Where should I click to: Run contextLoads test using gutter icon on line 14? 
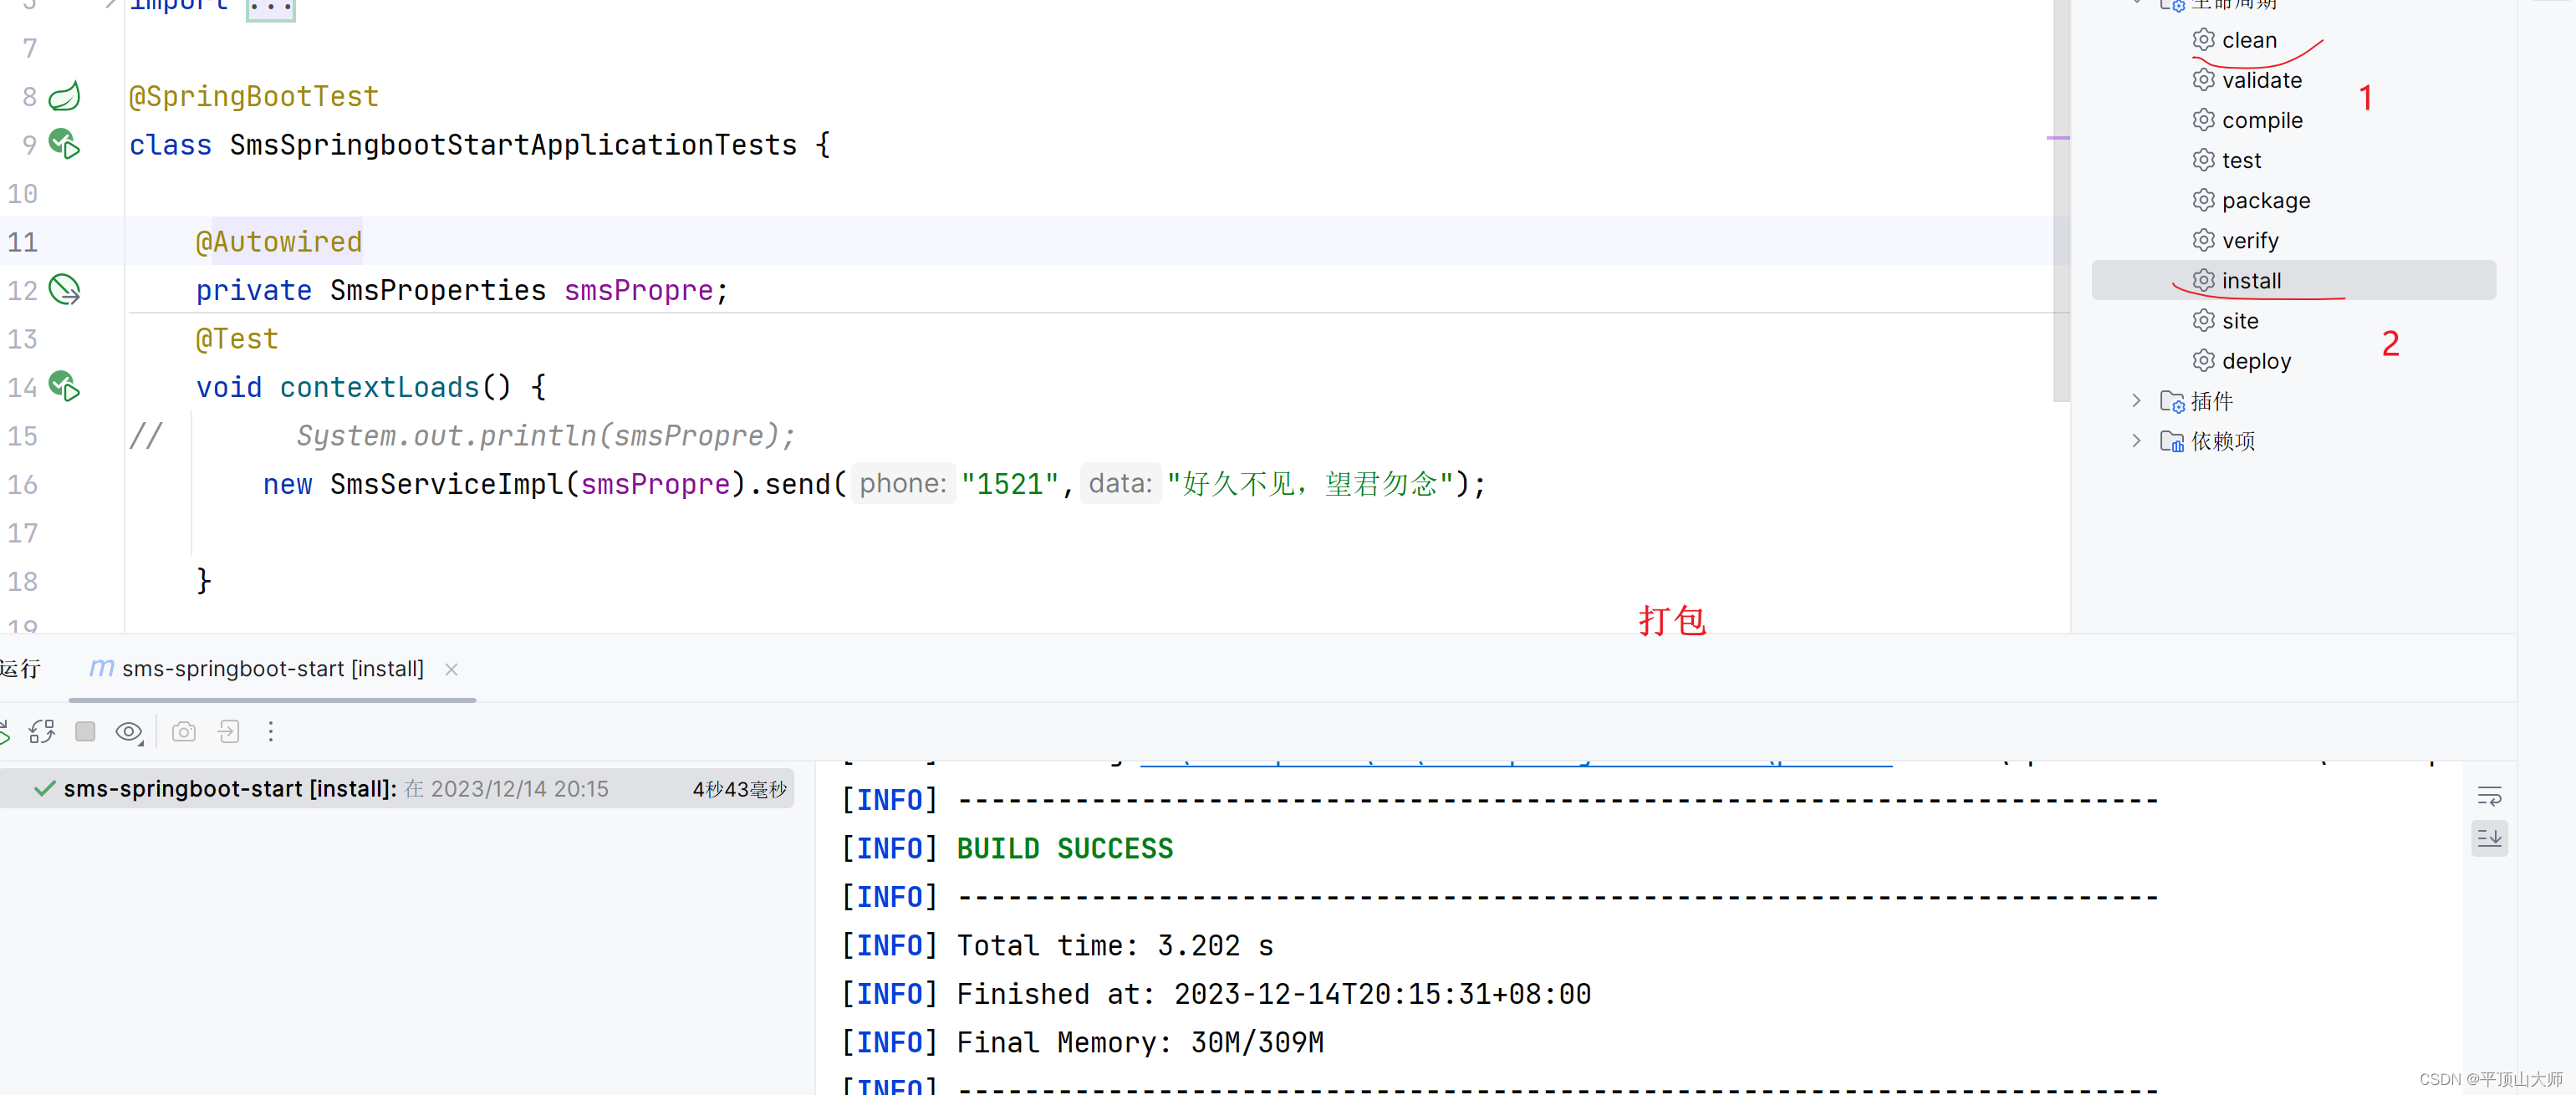pos(63,387)
